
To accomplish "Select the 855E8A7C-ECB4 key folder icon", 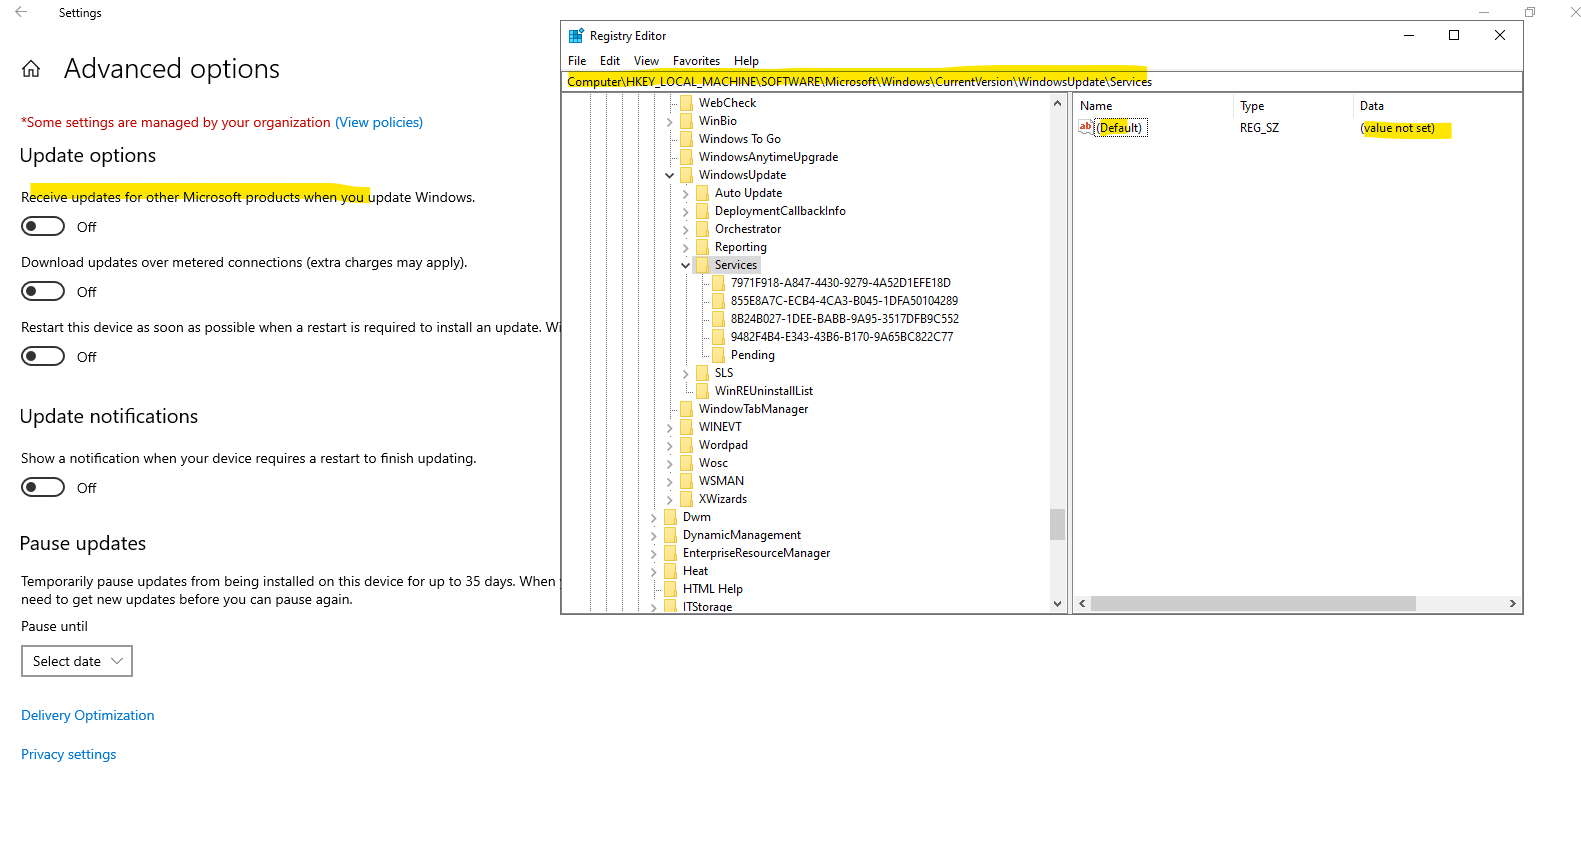I will [x=718, y=301].
